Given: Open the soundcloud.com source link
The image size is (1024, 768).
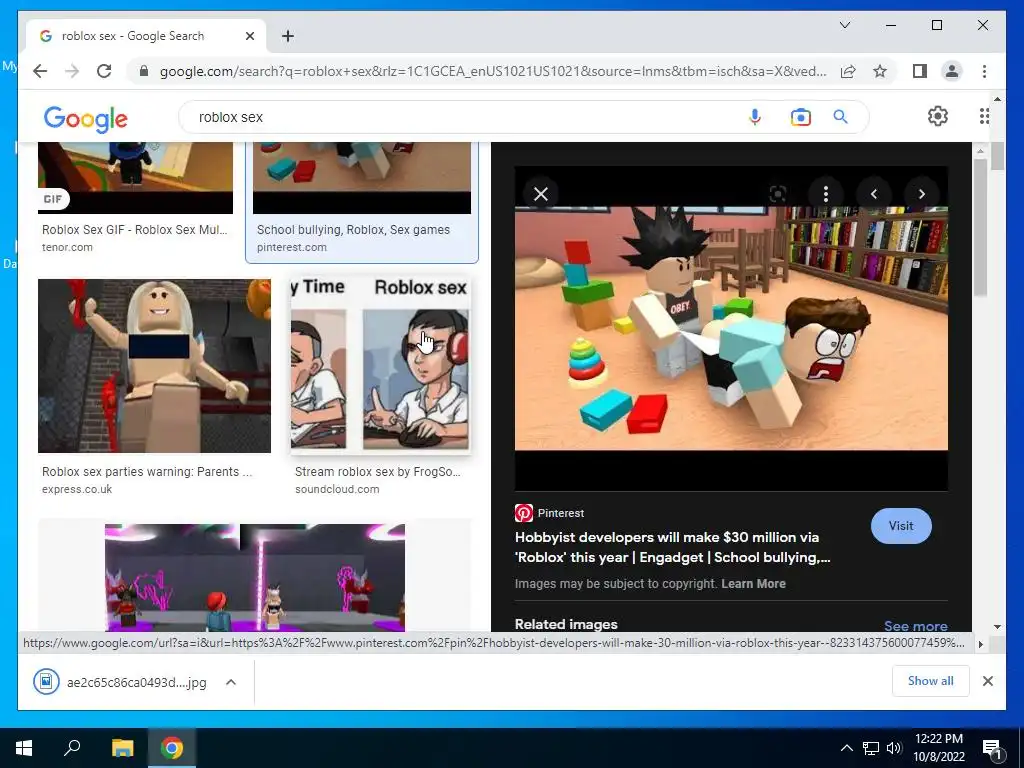Looking at the screenshot, I should [x=337, y=489].
